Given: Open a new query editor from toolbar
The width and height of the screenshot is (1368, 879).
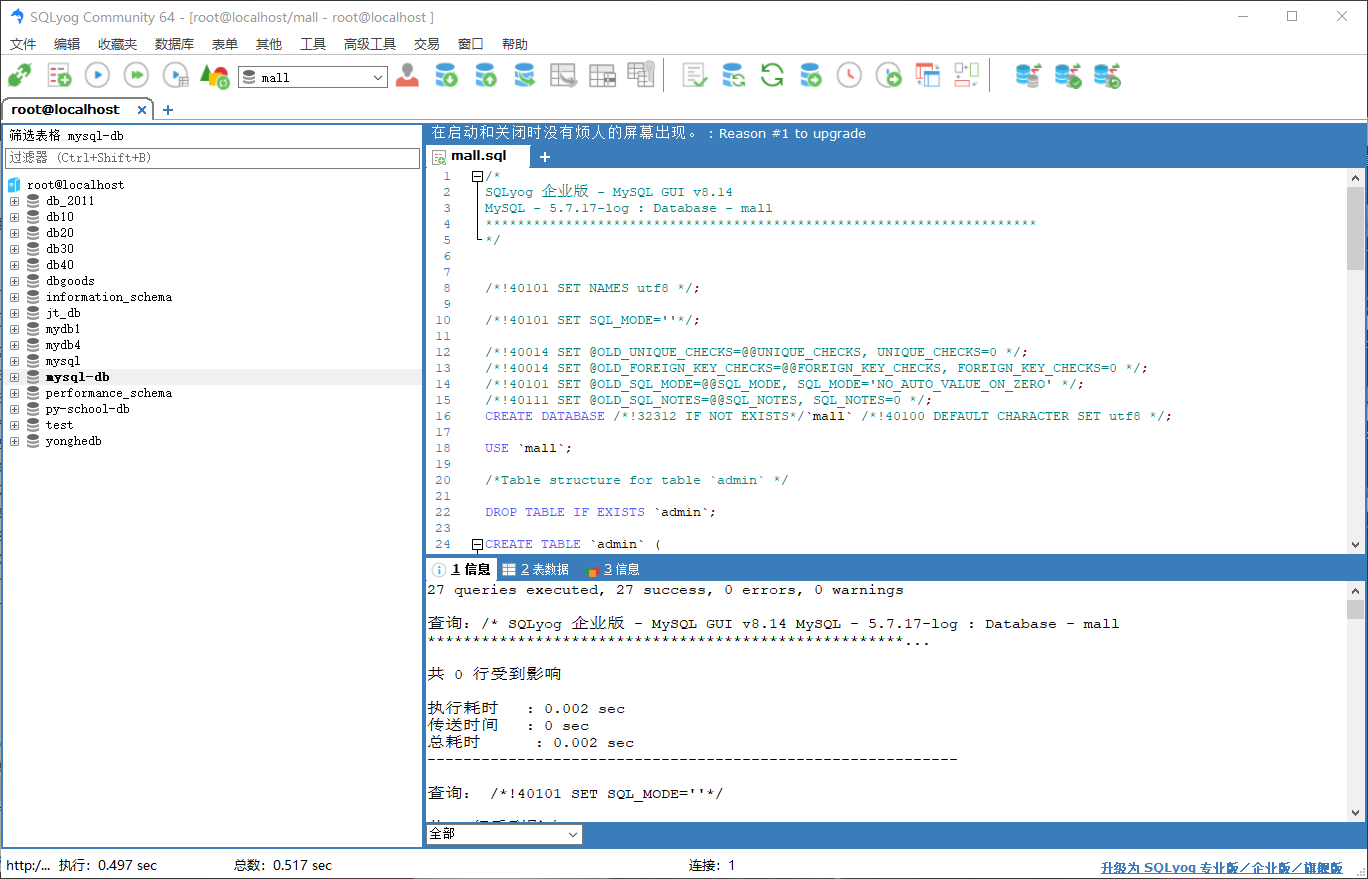Looking at the screenshot, I should coord(59,75).
